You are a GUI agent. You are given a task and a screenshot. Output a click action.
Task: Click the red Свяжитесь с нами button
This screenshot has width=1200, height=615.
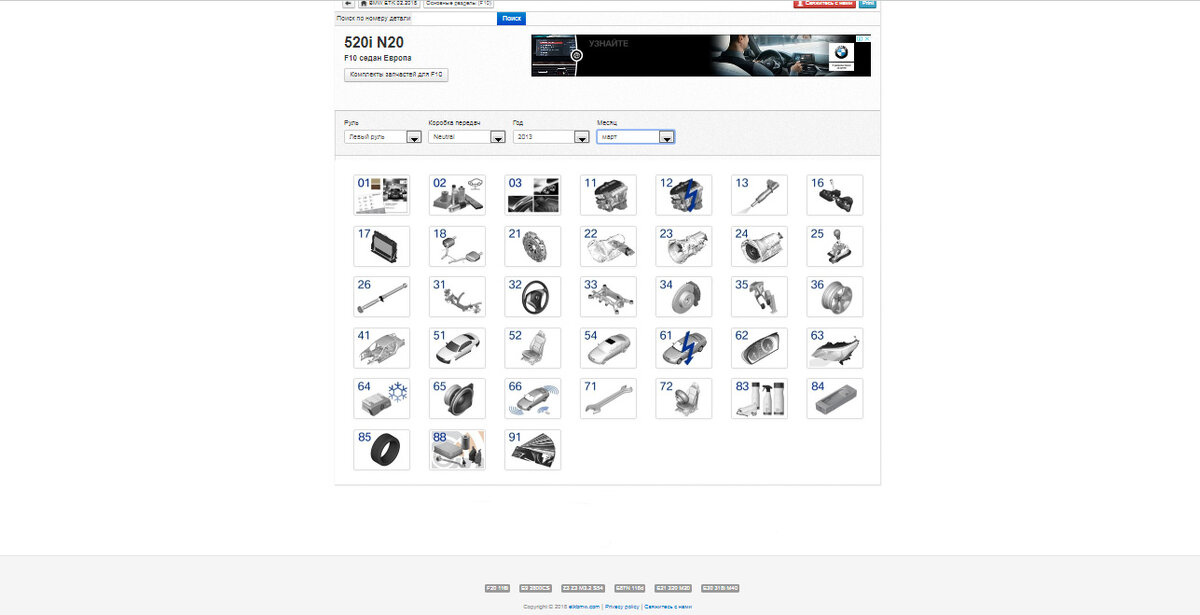(824, 4)
